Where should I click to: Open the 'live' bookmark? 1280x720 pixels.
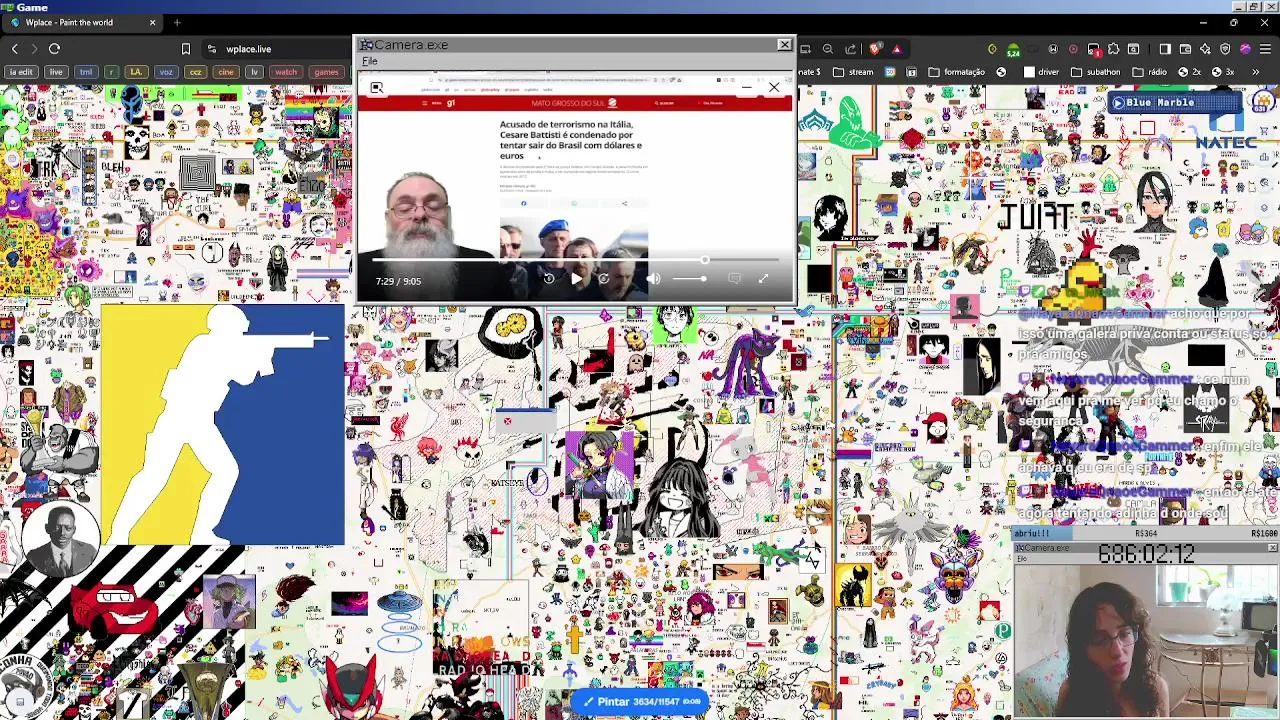55,72
